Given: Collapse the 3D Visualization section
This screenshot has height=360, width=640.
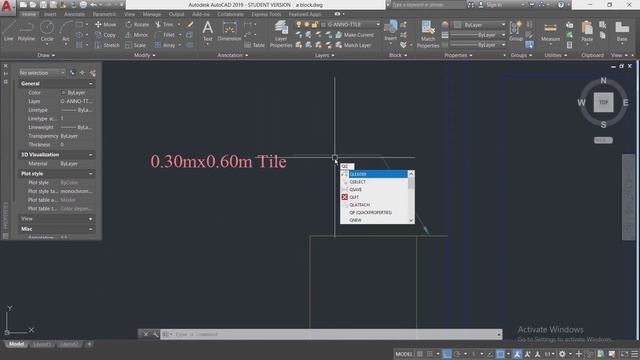Looking at the screenshot, I should [91, 155].
